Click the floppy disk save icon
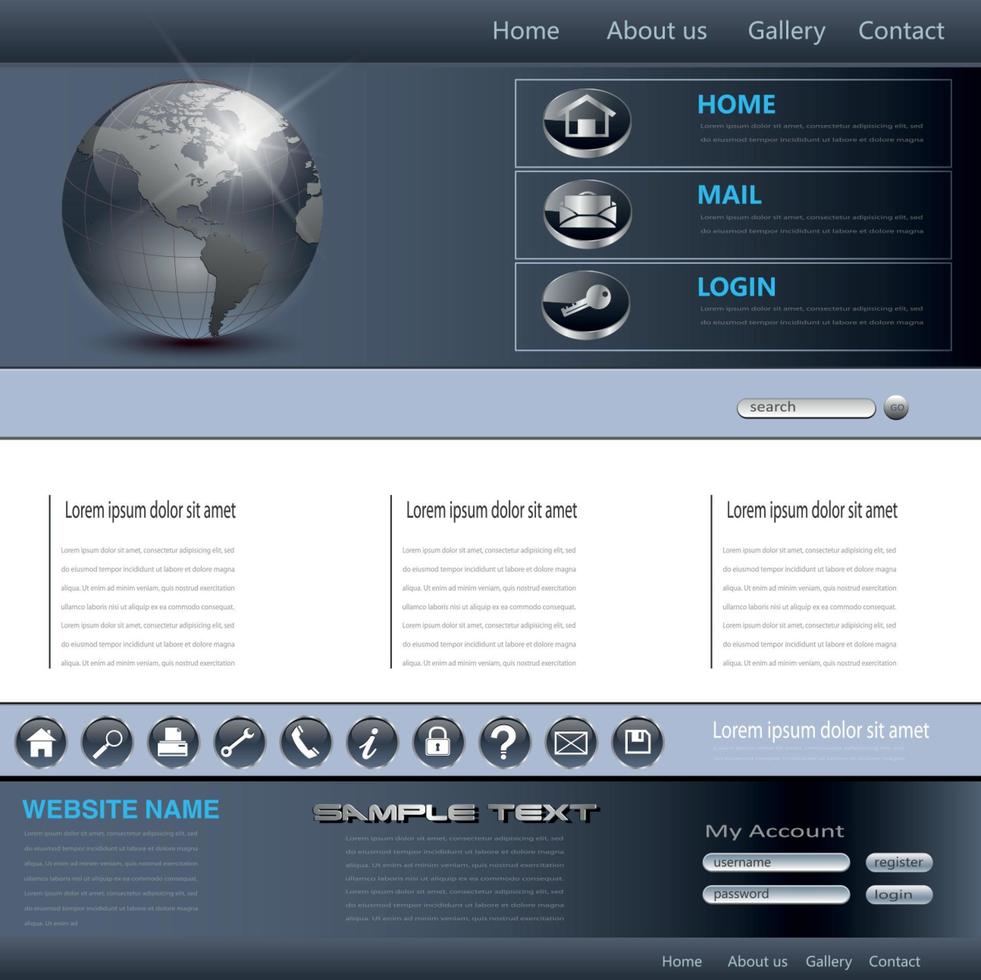The width and height of the screenshot is (981, 980). [637, 742]
